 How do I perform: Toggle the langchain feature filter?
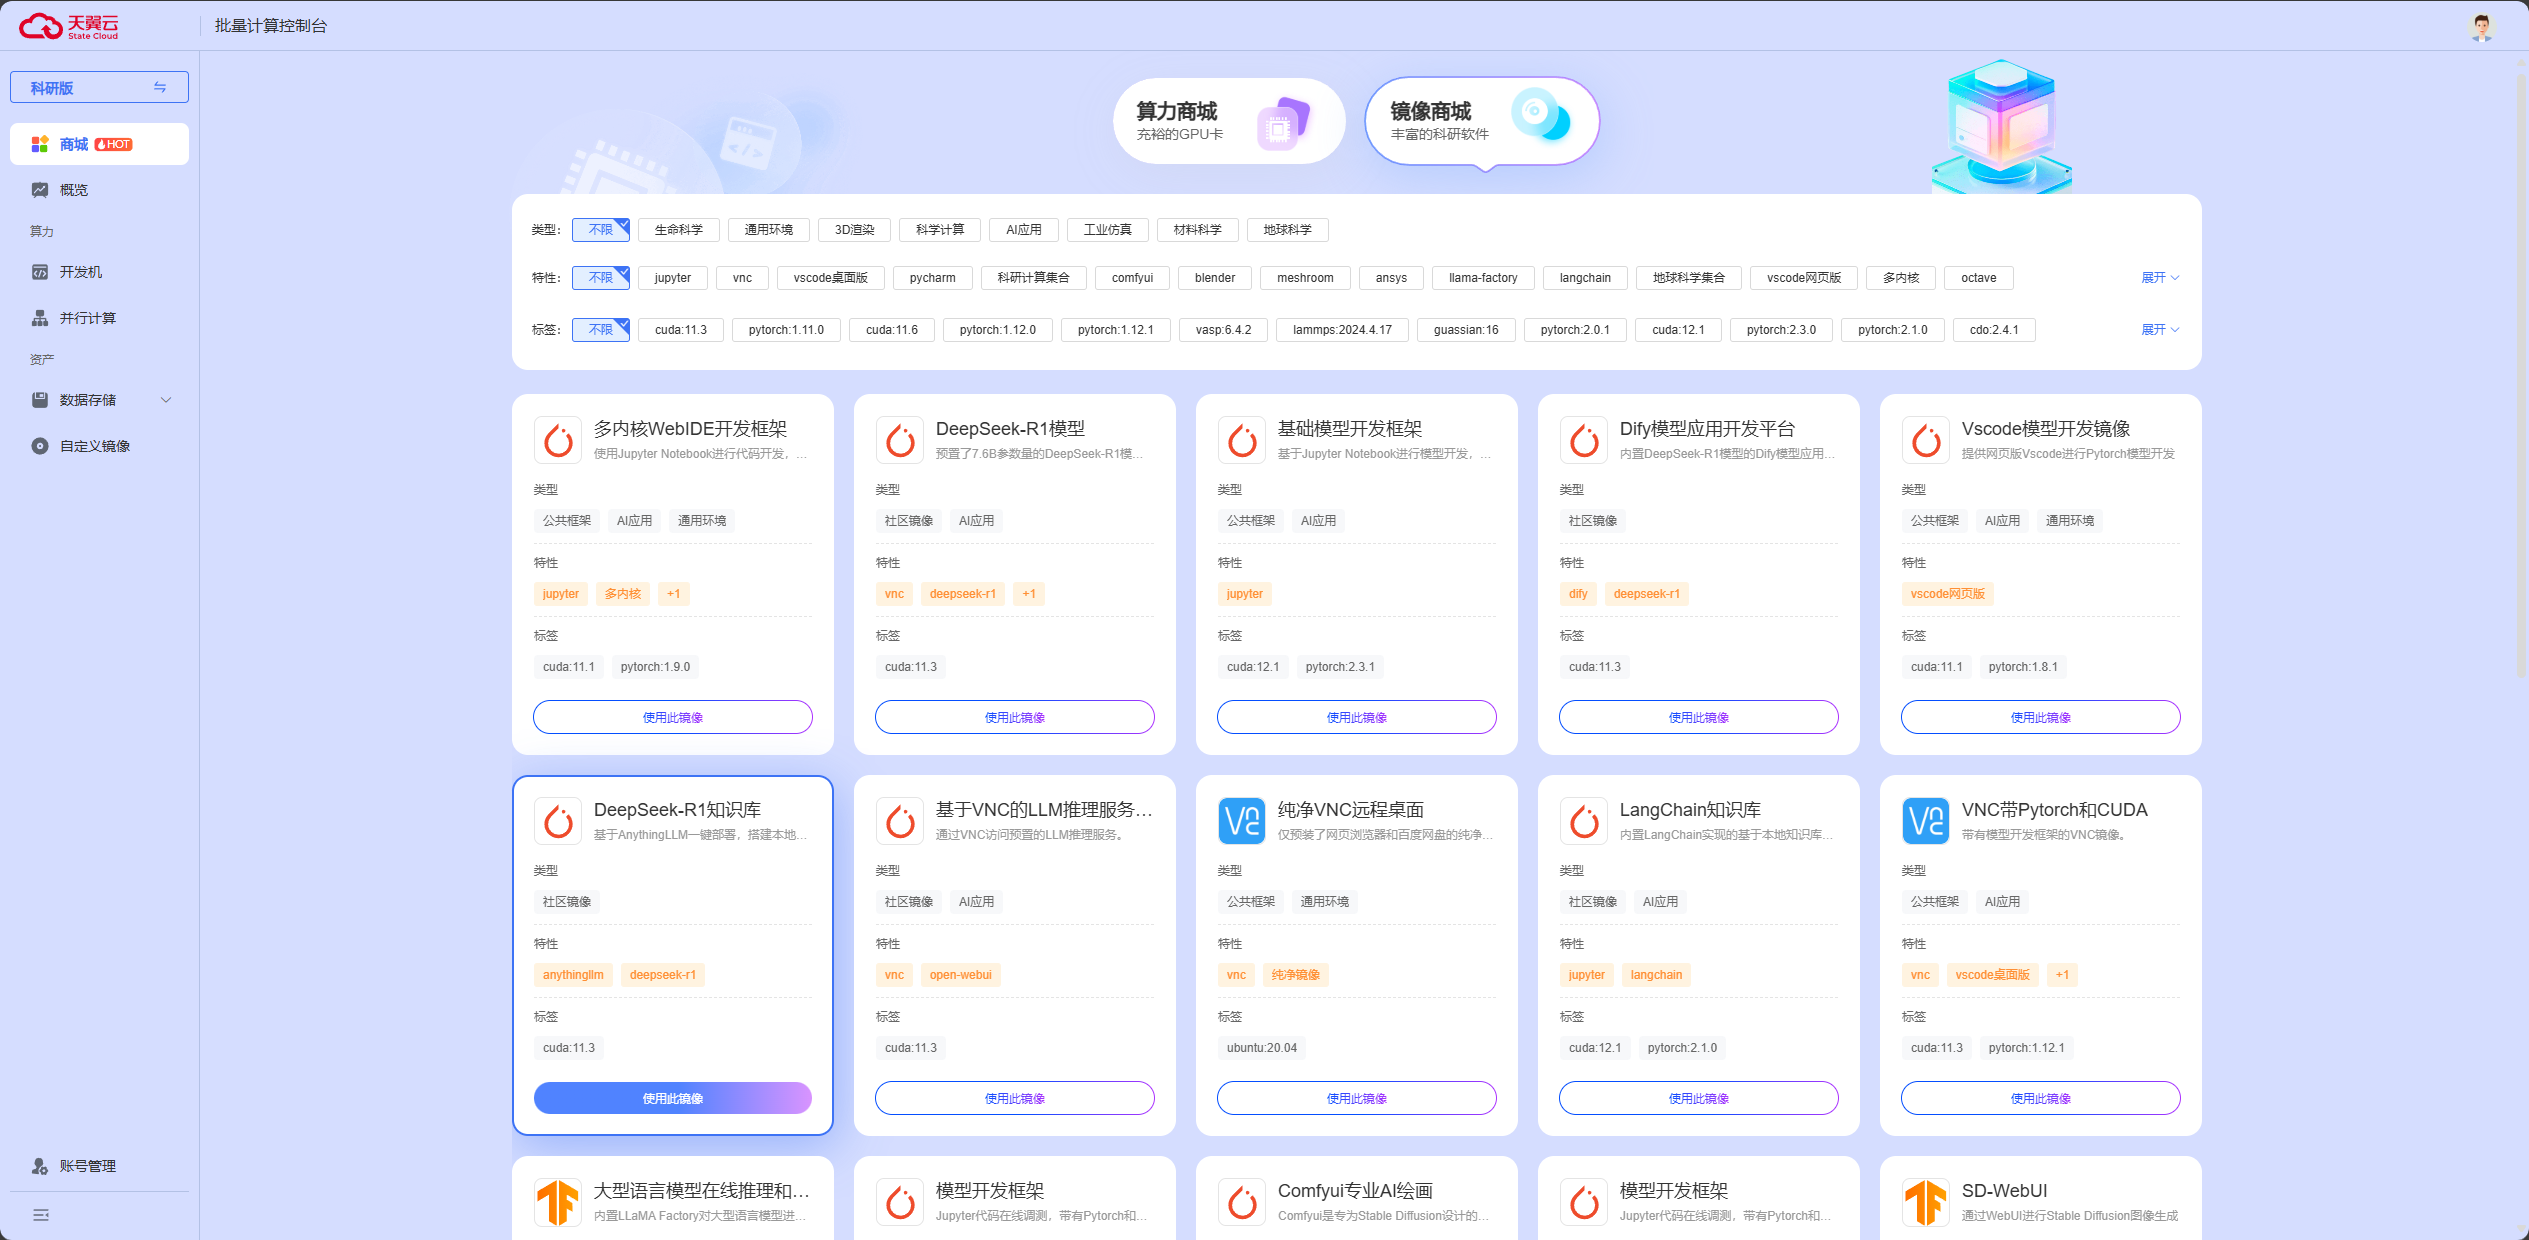(1585, 278)
